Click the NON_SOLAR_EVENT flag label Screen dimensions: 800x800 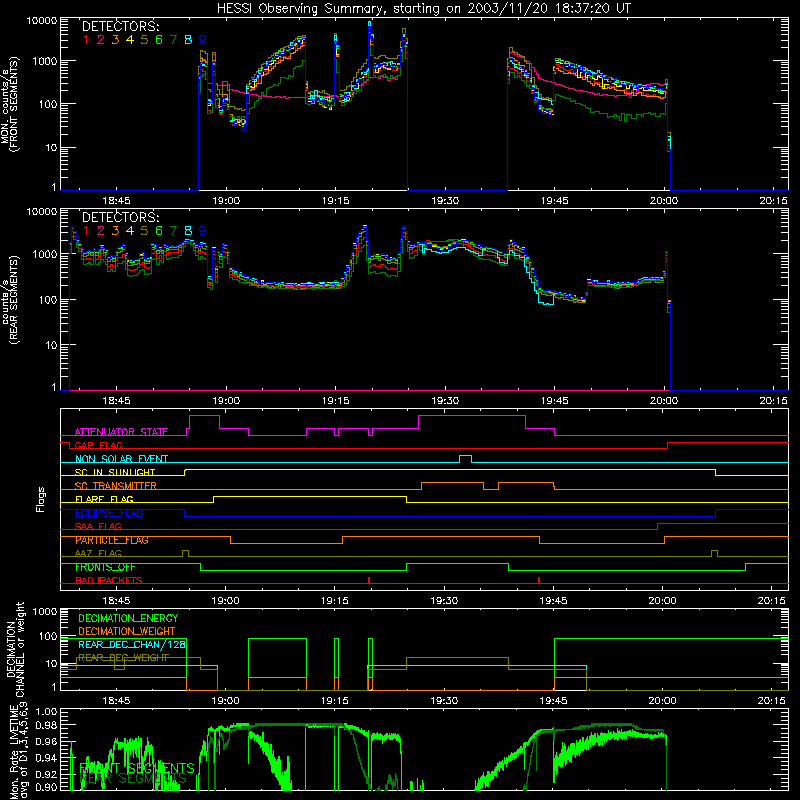point(121,459)
